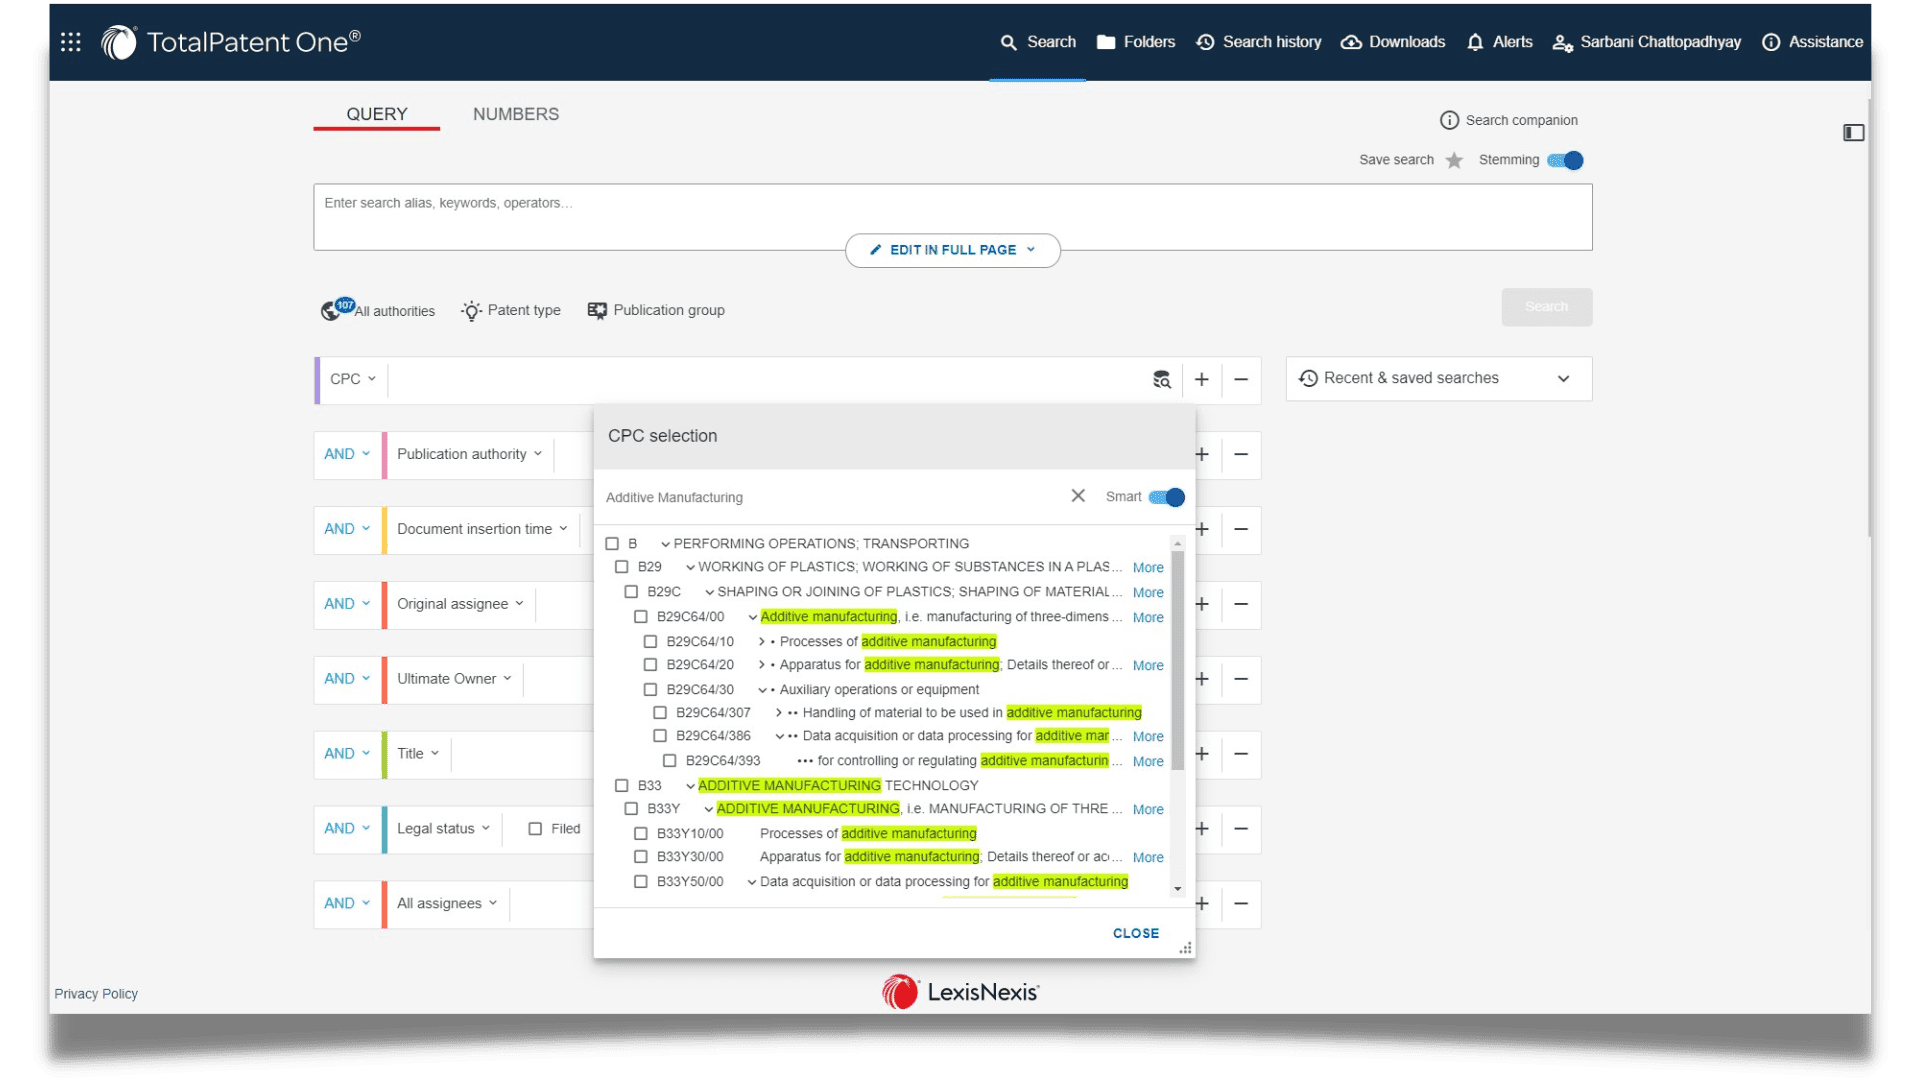Open the All authorities globe filter
This screenshot has height=1080, width=1920.
pos(378,310)
